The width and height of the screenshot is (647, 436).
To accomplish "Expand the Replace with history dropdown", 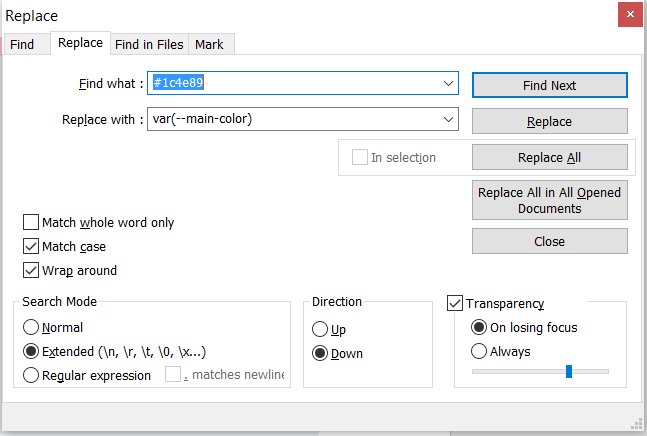I will pos(449,119).
